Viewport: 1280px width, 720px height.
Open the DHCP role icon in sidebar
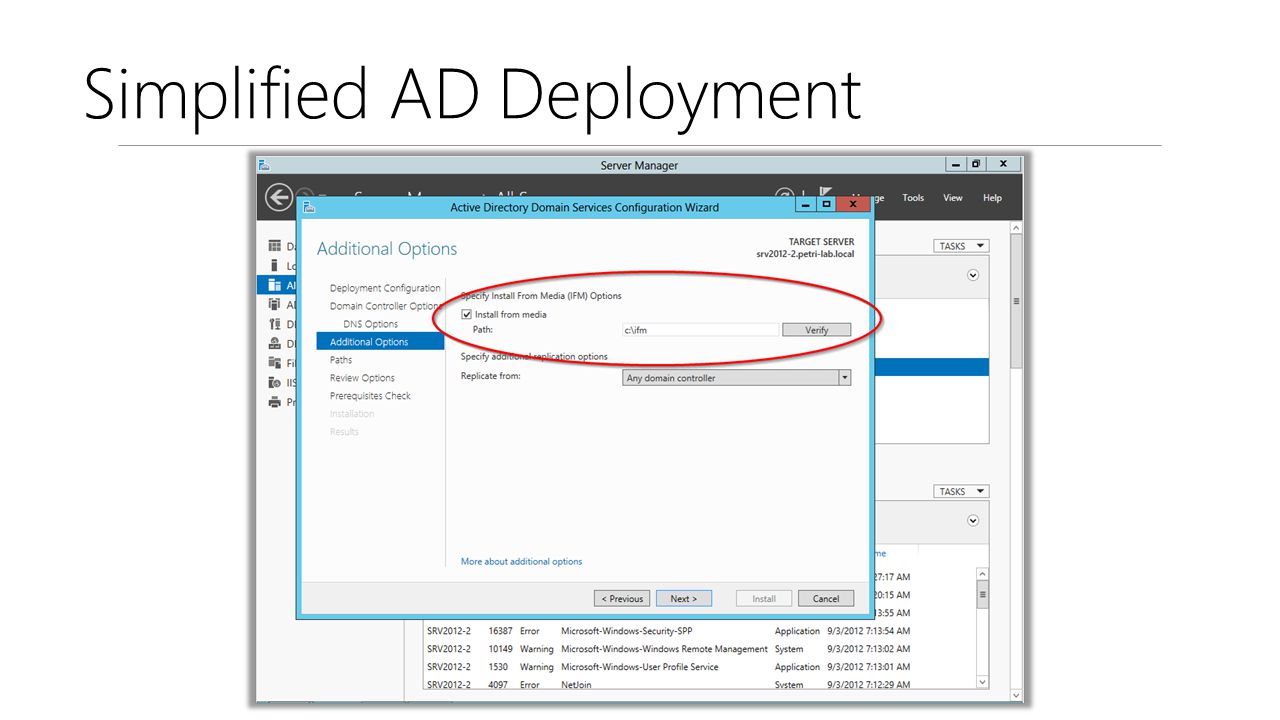pos(275,324)
